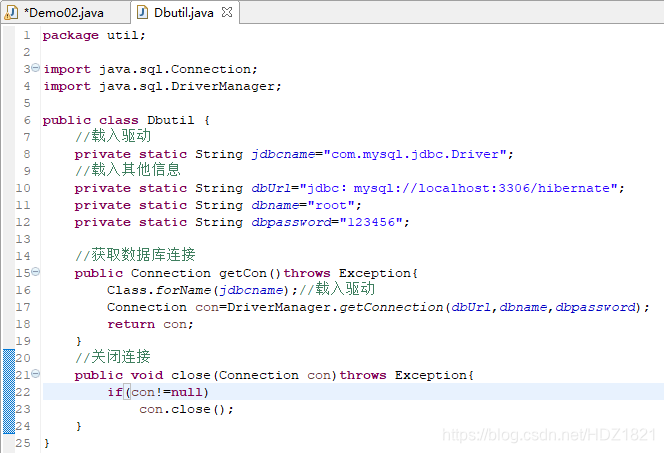664x453 pixels.
Task: Click the JDBC URL string with localhost:3306/hibernate
Action: 459,188
